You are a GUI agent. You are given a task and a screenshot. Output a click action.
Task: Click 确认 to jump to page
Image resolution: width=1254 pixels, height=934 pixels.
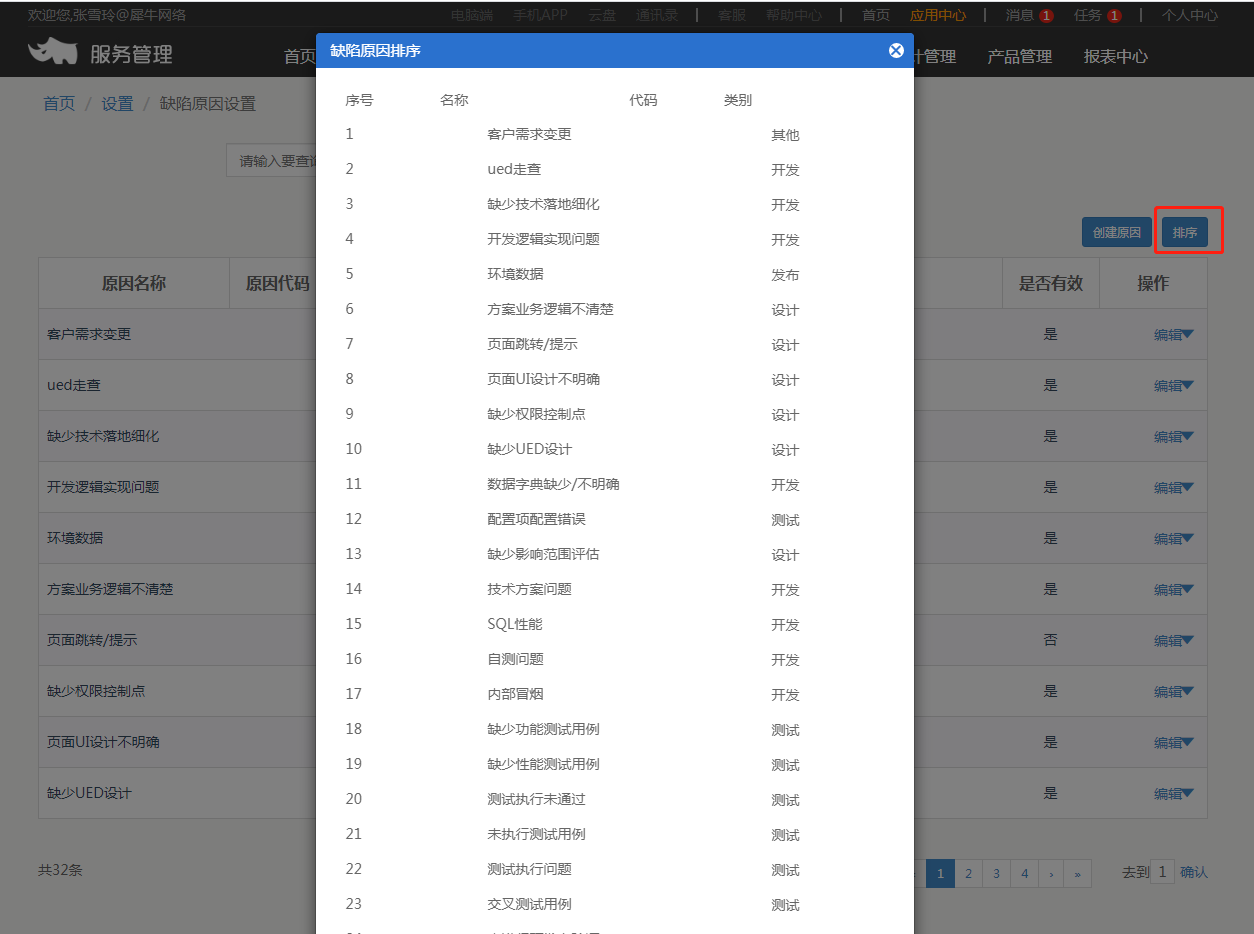tap(1194, 872)
